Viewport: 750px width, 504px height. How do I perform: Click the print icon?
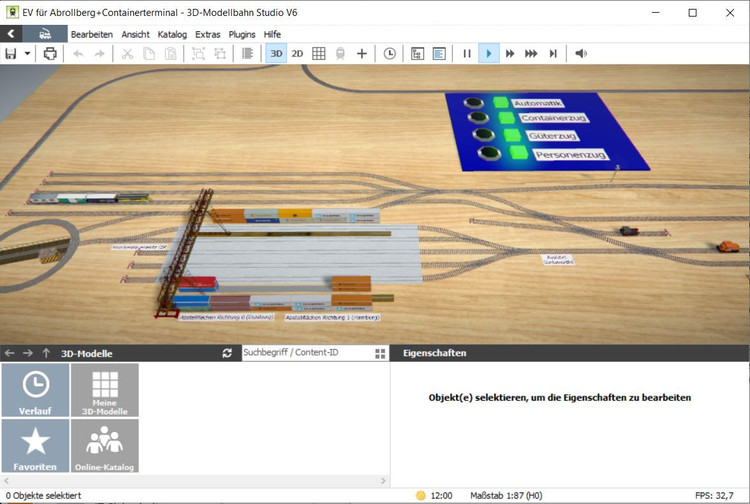(50, 54)
